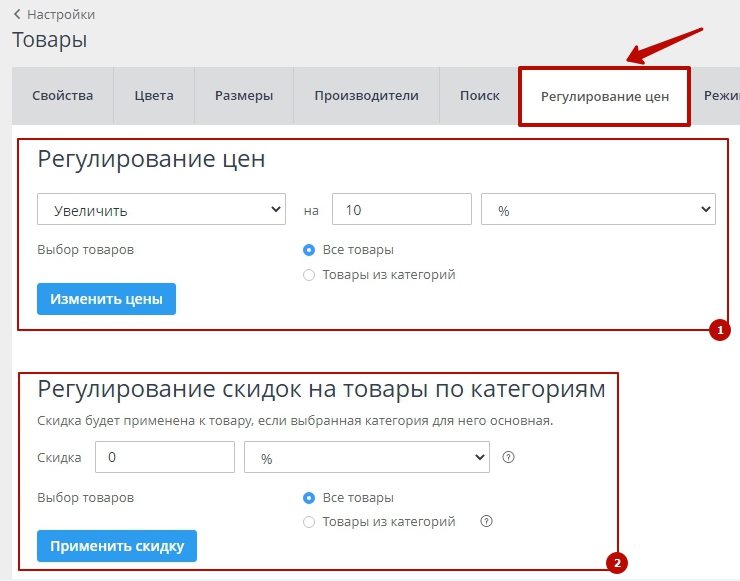Select Все товары for price adjustment

tap(309, 250)
